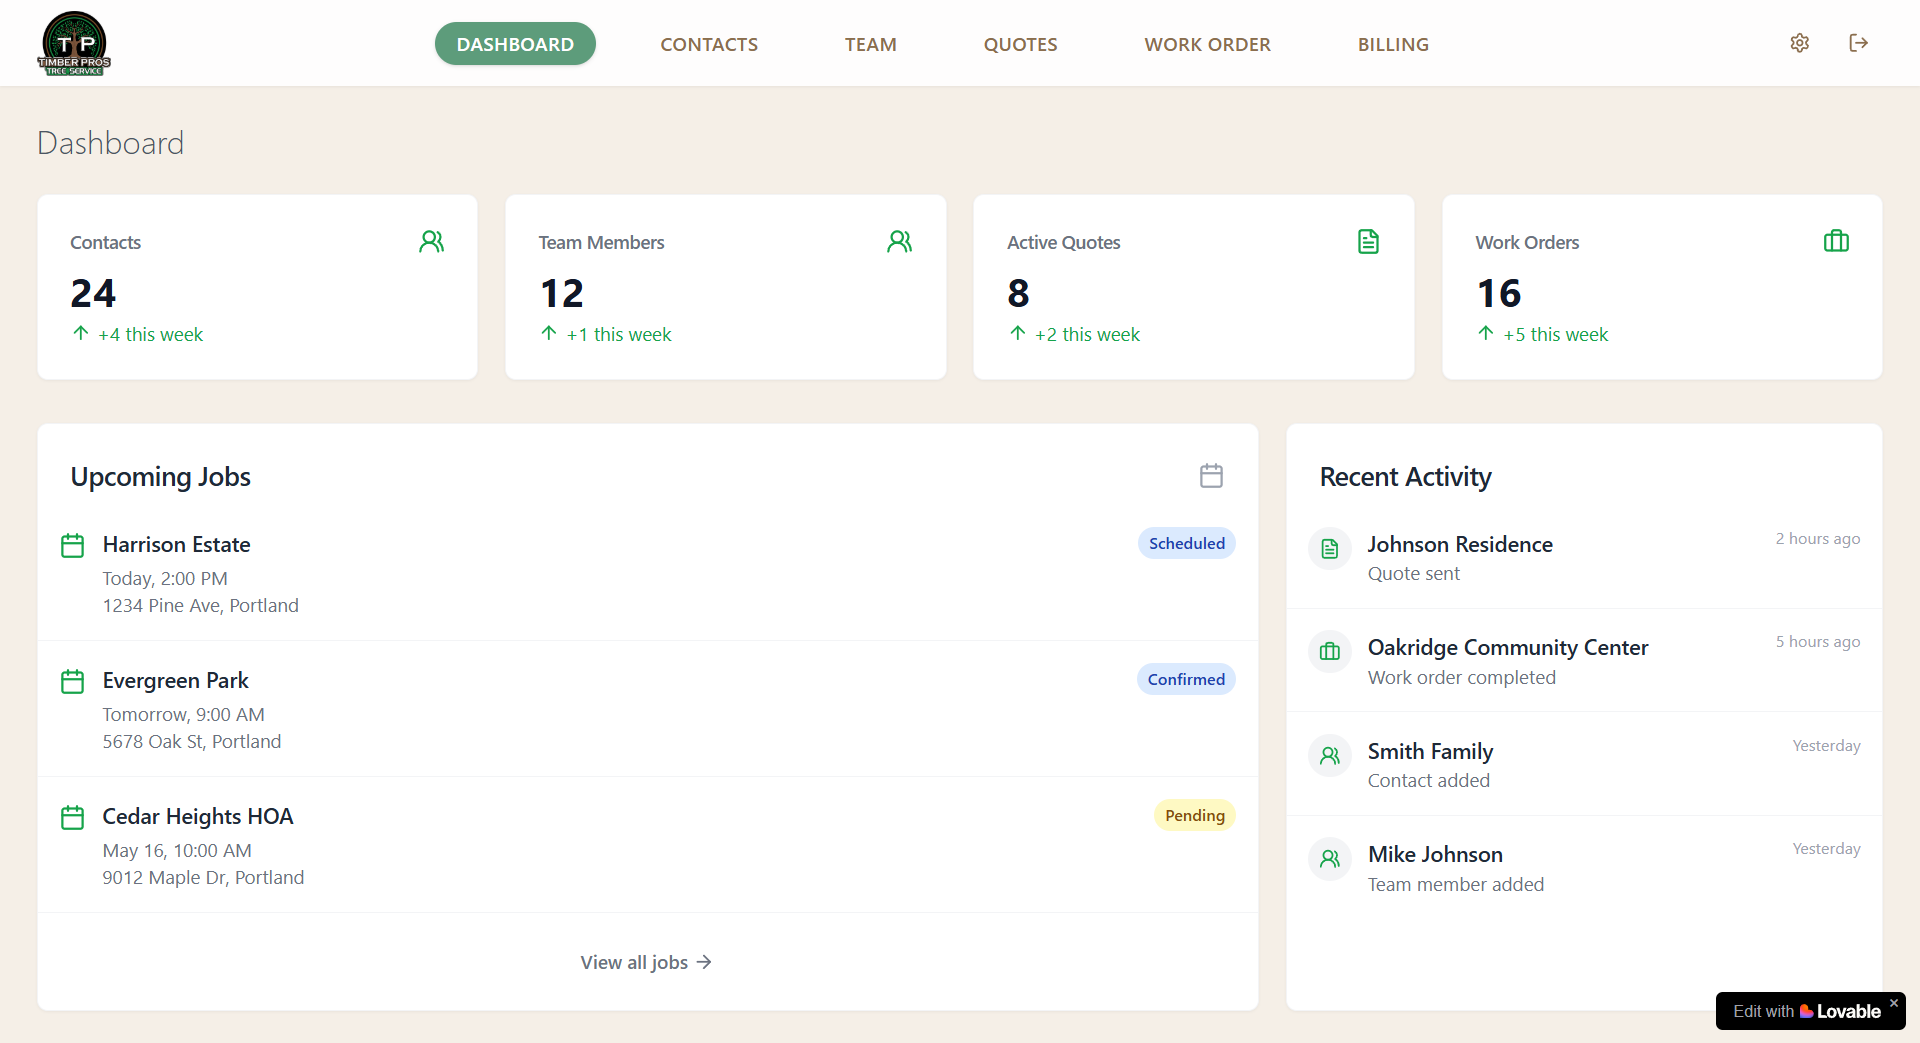Click the View all jobs link
Viewport: 1920px width, 1043px height.
click(647, 962)
